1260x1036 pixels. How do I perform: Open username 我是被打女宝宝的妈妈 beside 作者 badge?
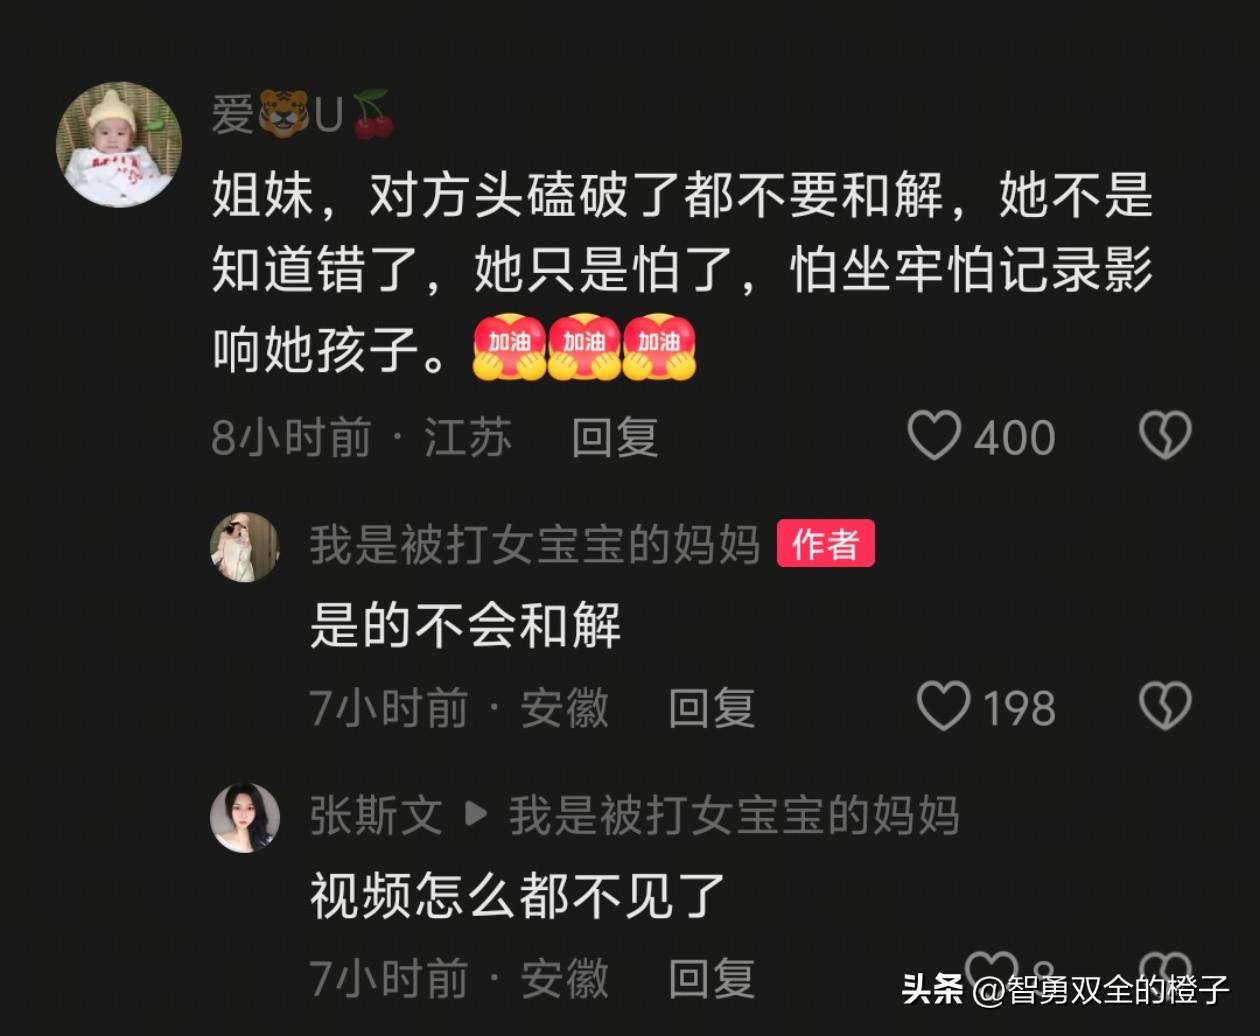tap(535, 545)
